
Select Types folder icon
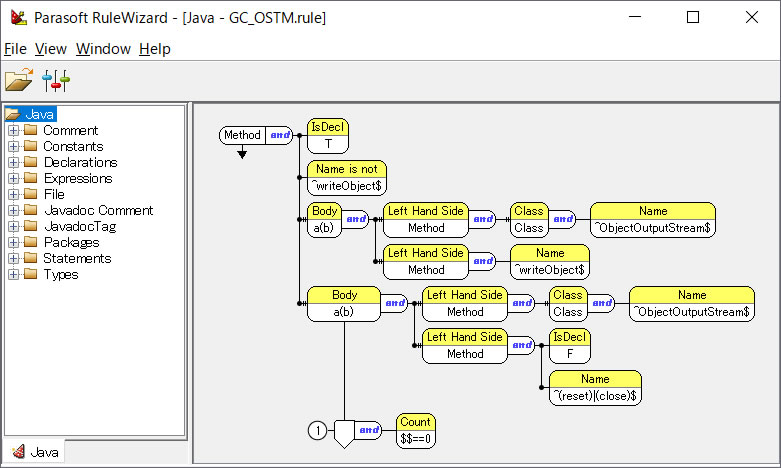pyautogui.click(x=31, y=274)
